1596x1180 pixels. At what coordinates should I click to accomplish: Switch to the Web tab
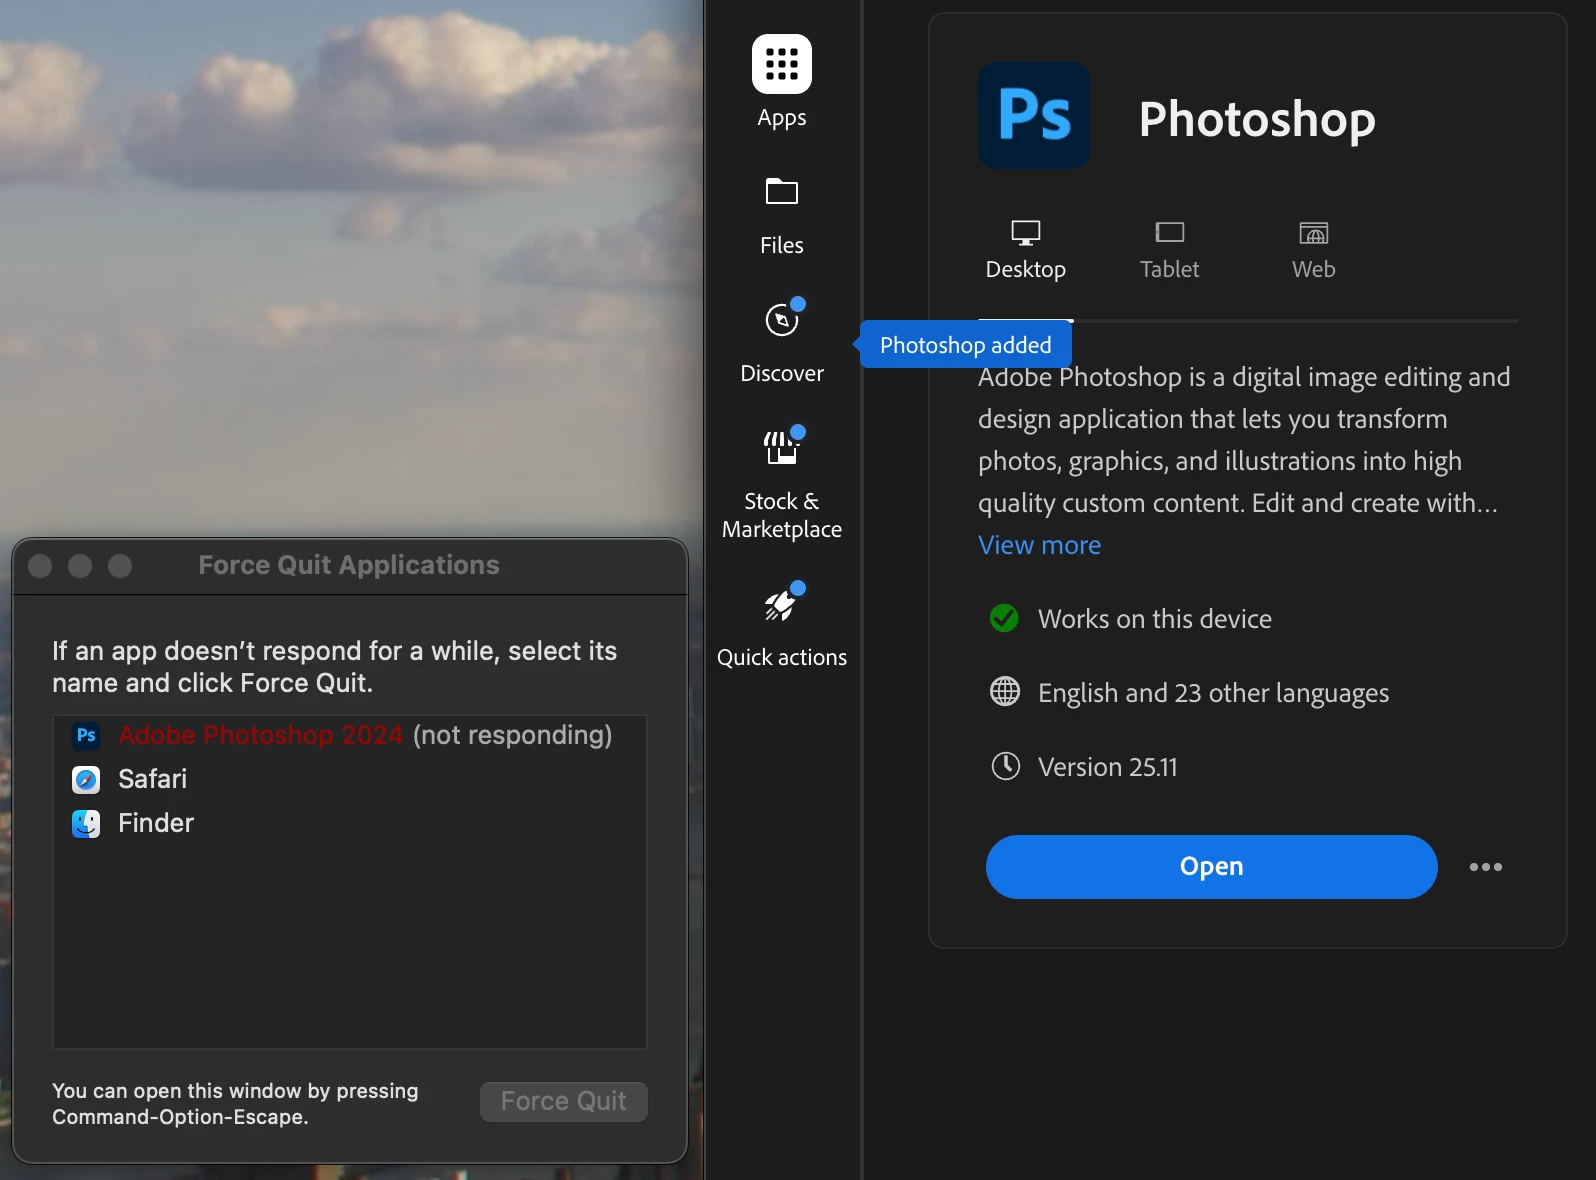pos(1314,250)
